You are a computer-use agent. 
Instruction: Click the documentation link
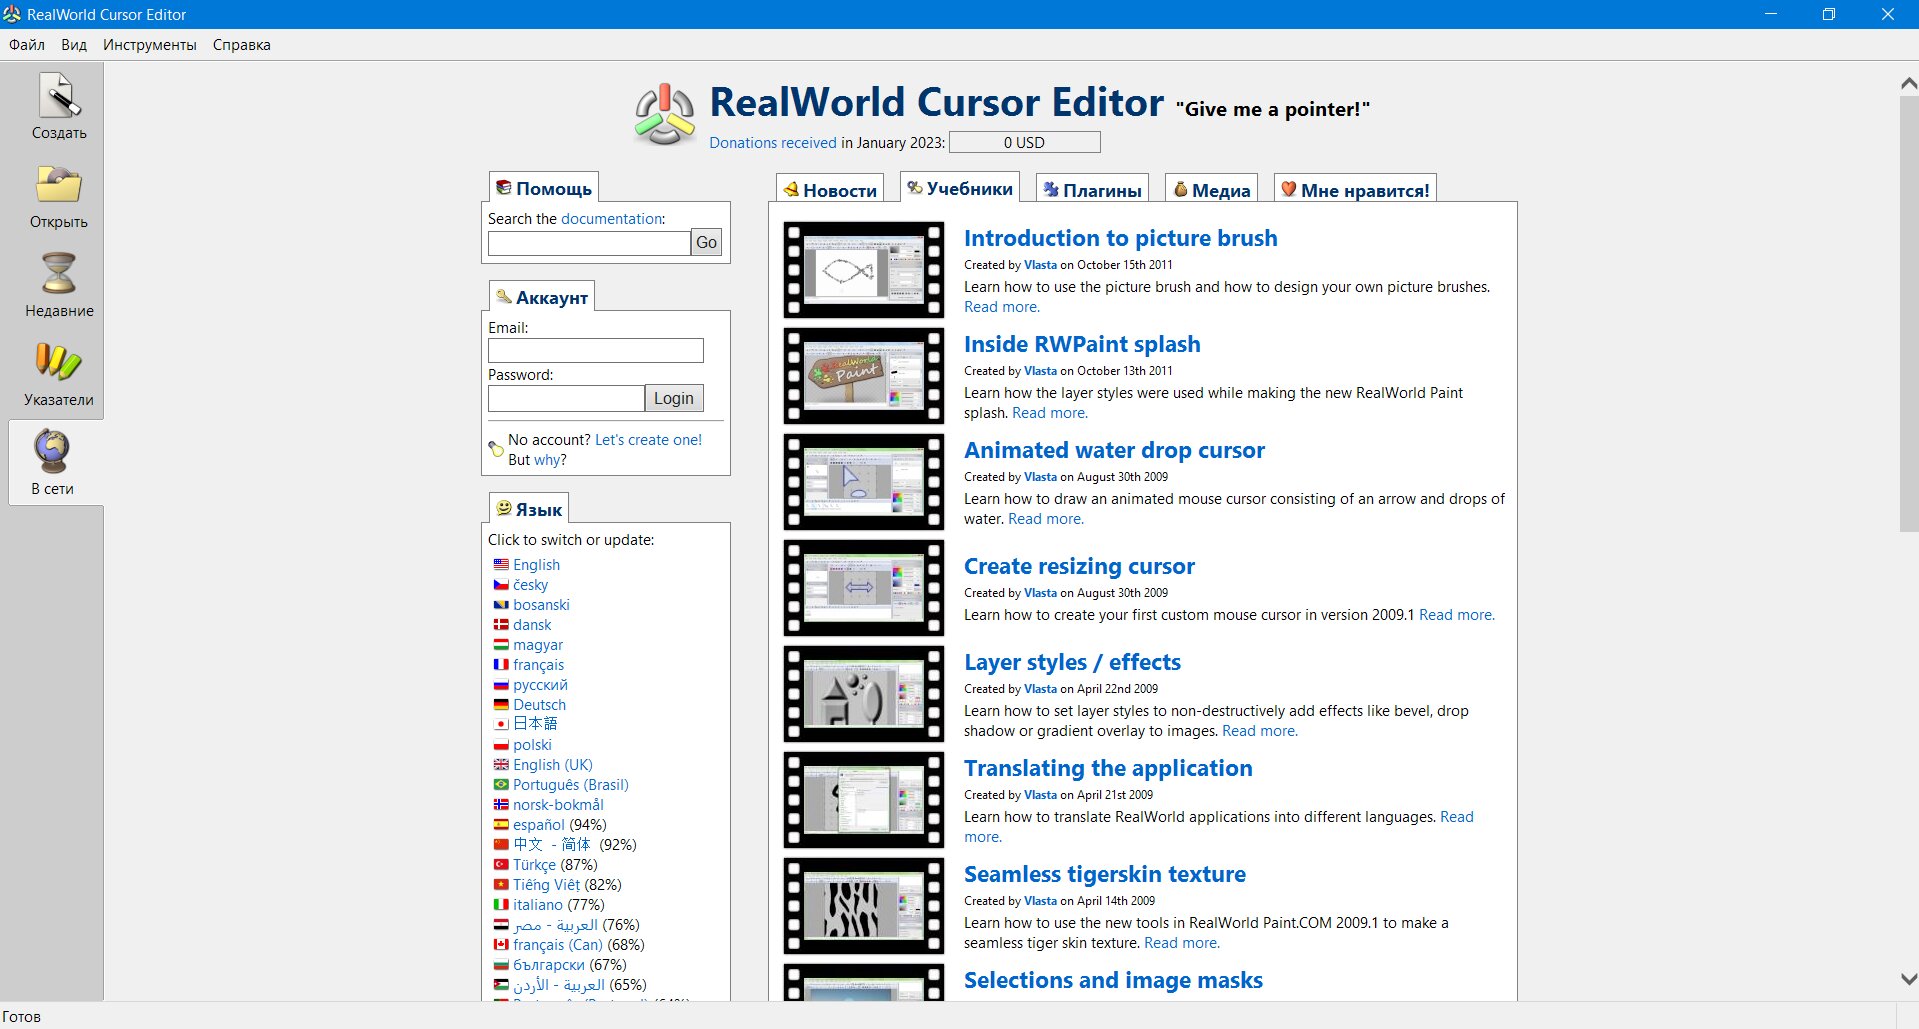pos(612,219)
